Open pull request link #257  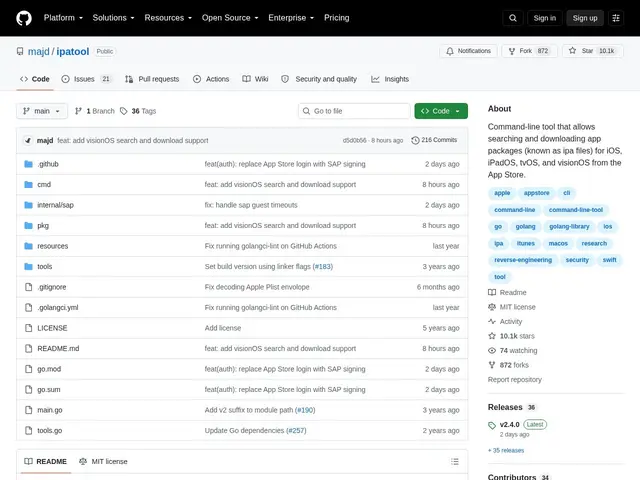click(296, 431)
